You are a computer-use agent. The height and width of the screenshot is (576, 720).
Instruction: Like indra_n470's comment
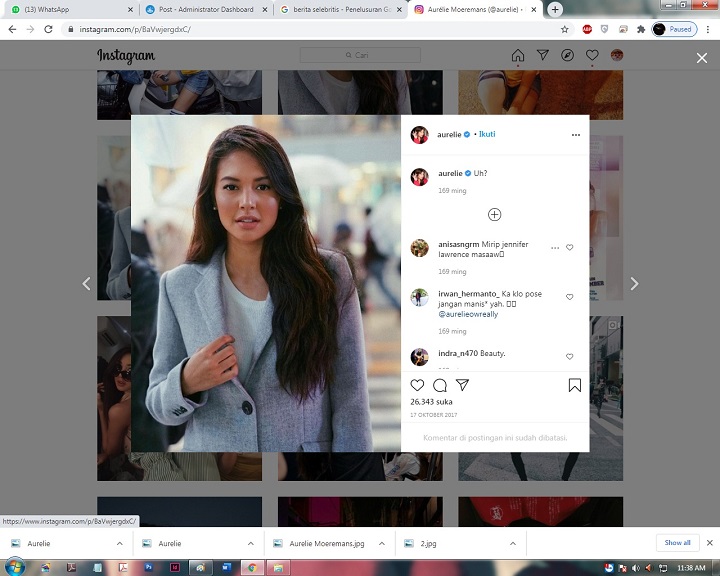tap(570, 356)
